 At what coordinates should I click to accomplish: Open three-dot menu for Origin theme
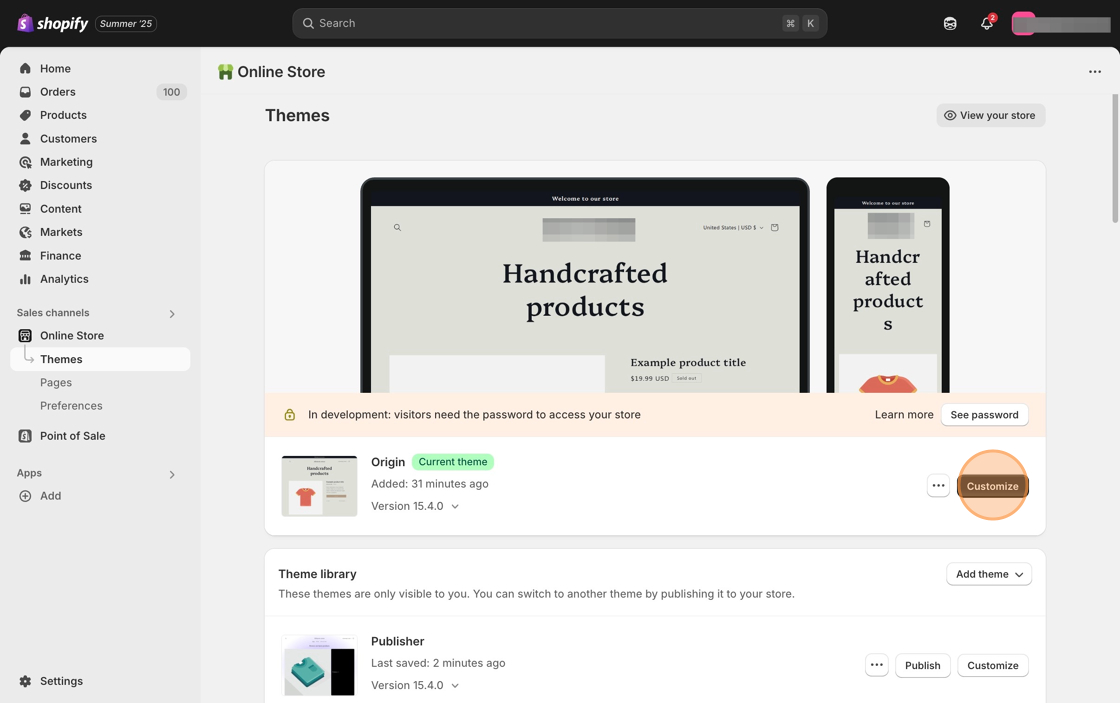coord(938,486)
